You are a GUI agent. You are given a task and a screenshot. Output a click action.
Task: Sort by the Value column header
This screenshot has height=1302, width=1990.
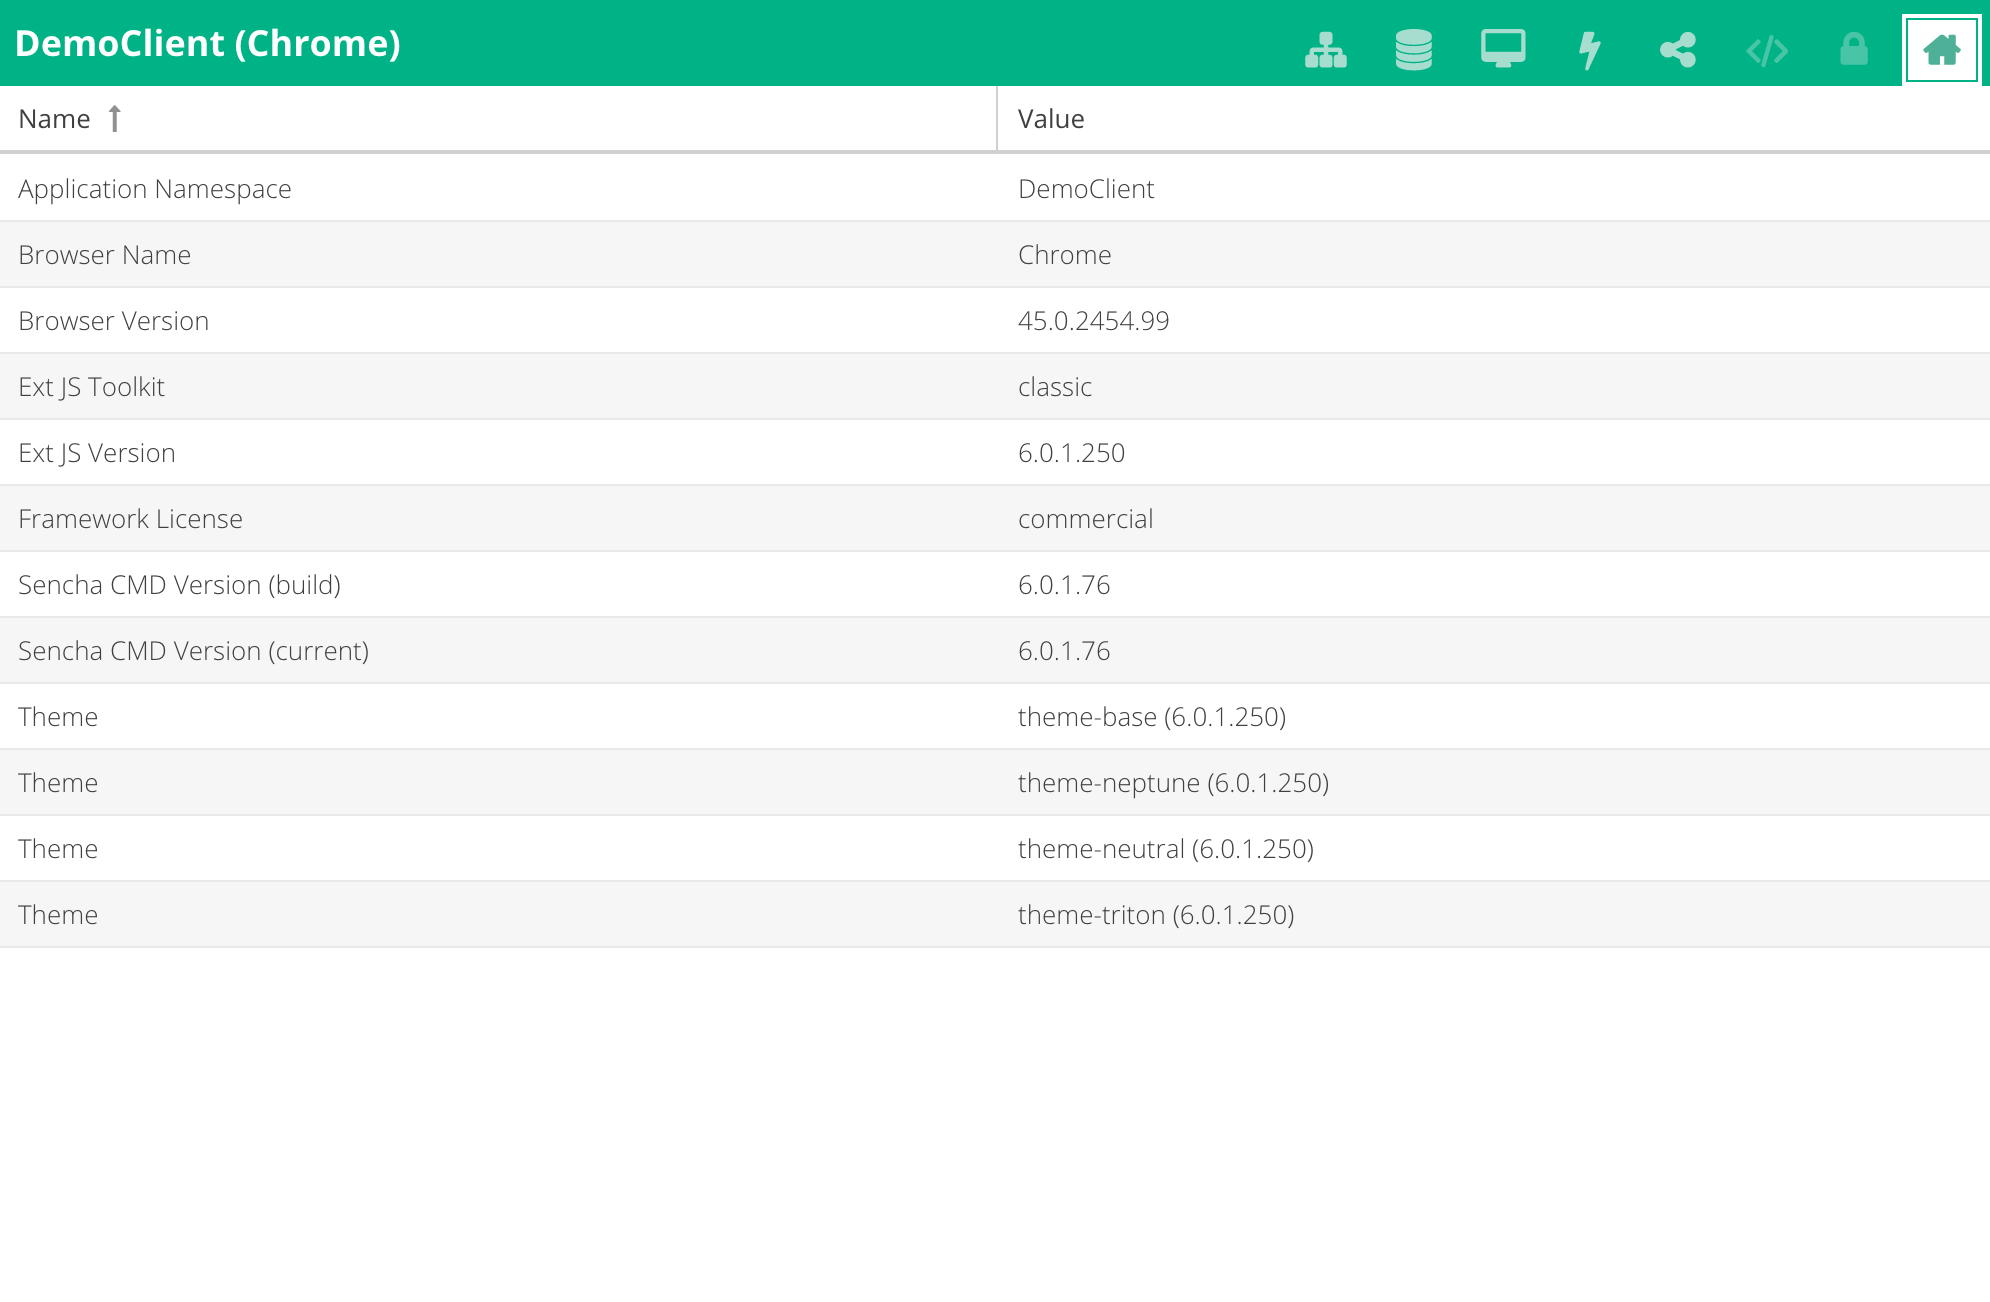[1494, 119]
